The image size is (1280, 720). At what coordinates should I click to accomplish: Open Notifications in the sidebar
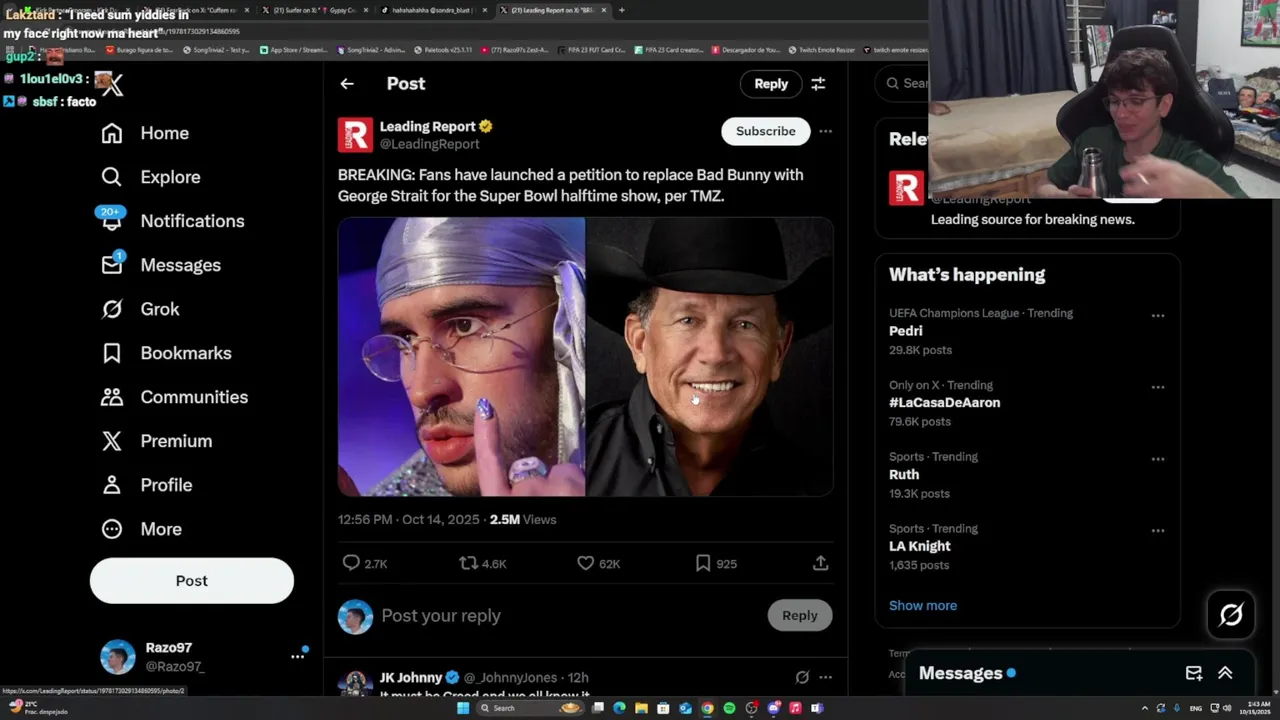click(172, 221)
